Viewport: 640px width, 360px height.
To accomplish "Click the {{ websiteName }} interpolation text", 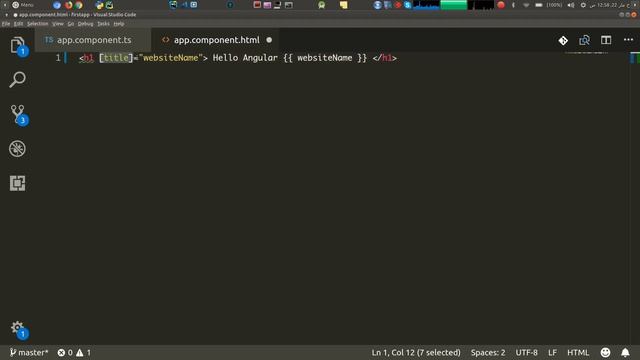I will pos(325,58).
